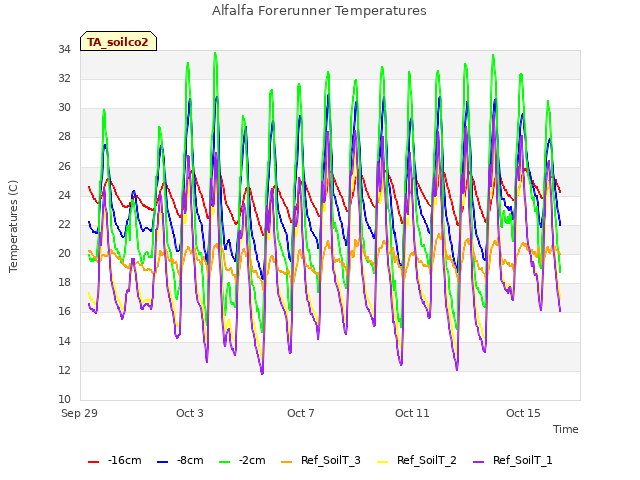Click the Sep 29 x-axis tick label

pyautogui.click(x=79, y=413)
